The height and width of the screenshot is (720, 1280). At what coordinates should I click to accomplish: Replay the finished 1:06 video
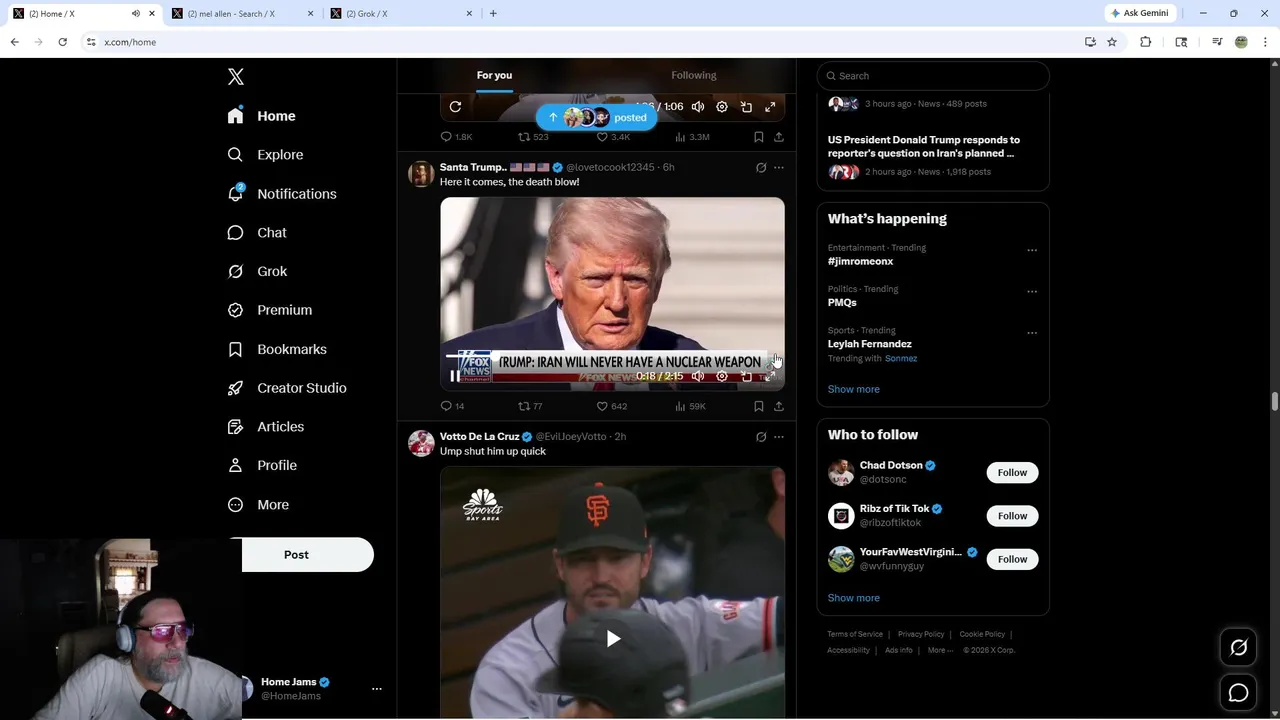(455, 107)
